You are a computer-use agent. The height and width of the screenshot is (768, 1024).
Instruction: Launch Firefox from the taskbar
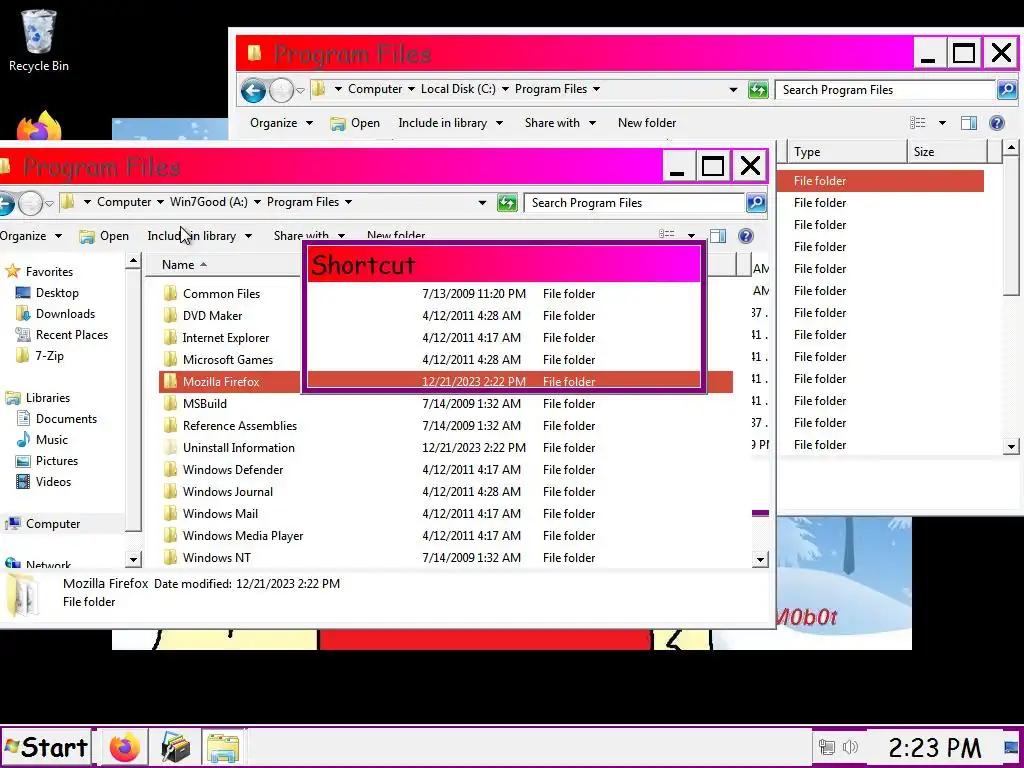click(x=125, y=747)
